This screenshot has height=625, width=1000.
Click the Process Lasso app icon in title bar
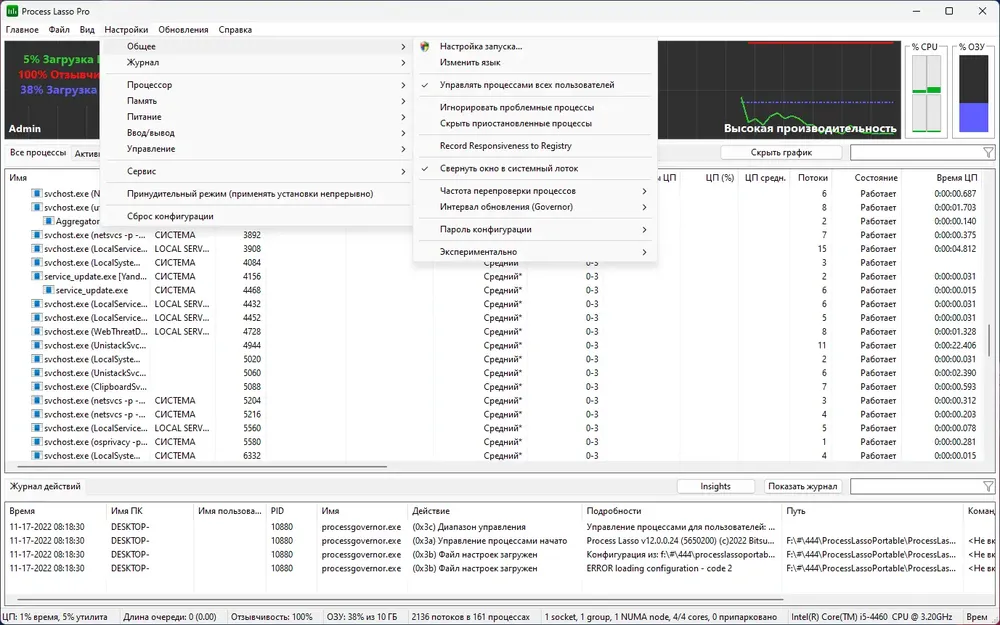[x=11, y=11]
